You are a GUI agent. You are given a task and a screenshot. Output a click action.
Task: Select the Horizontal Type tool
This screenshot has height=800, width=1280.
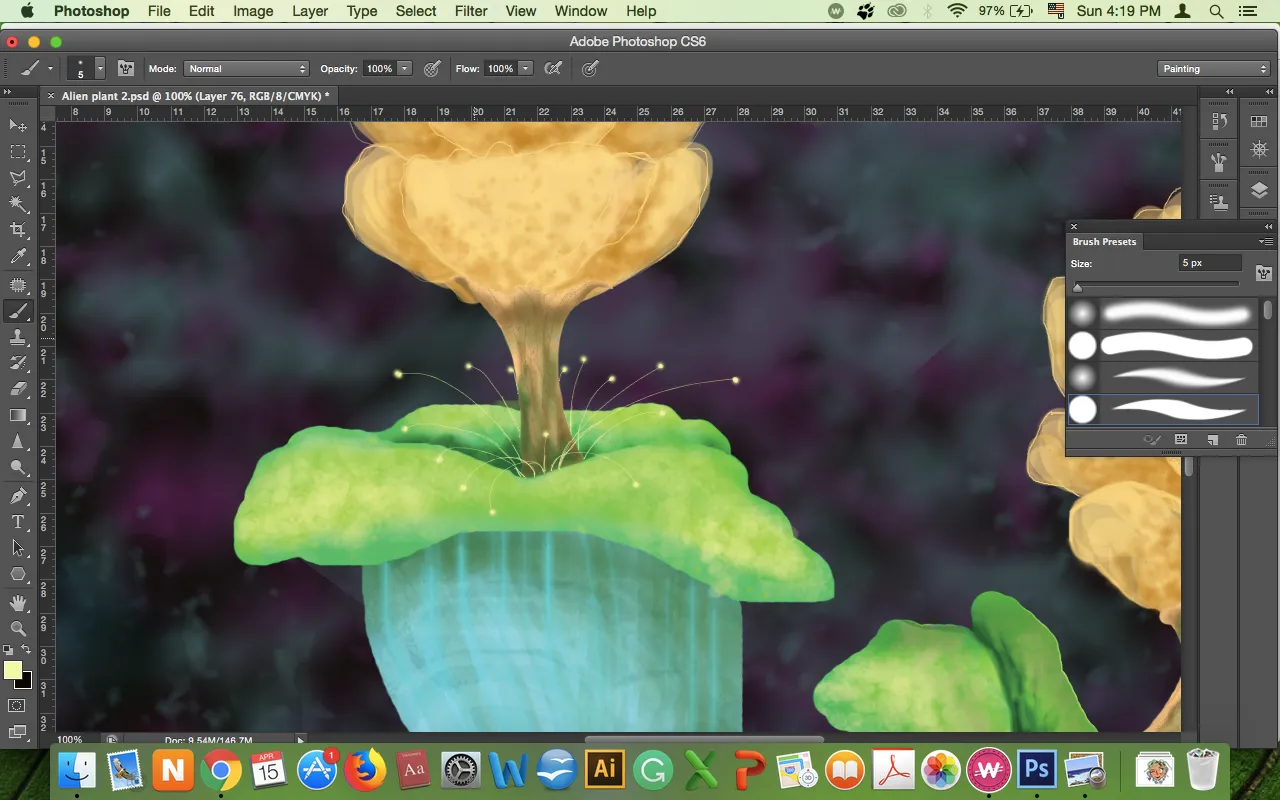tap(18, 521)
